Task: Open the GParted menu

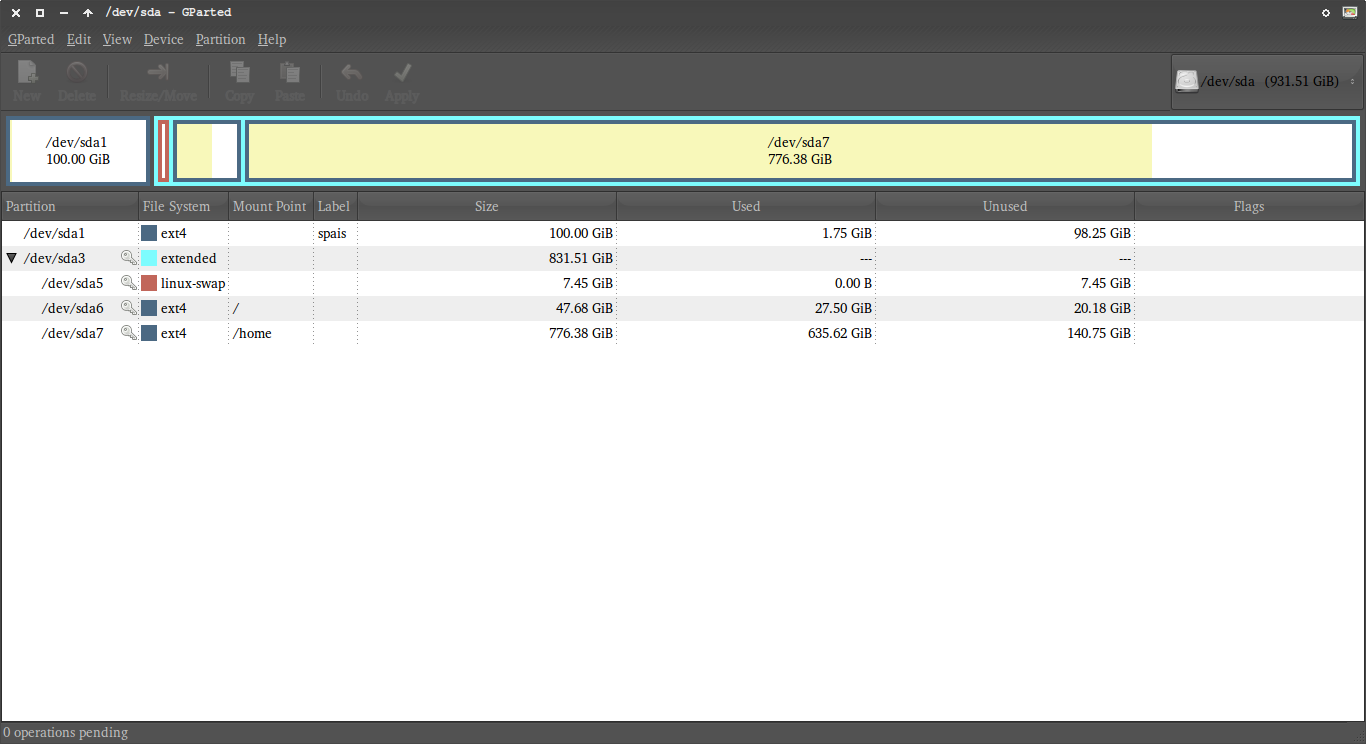Action: (x=31, y=39)
